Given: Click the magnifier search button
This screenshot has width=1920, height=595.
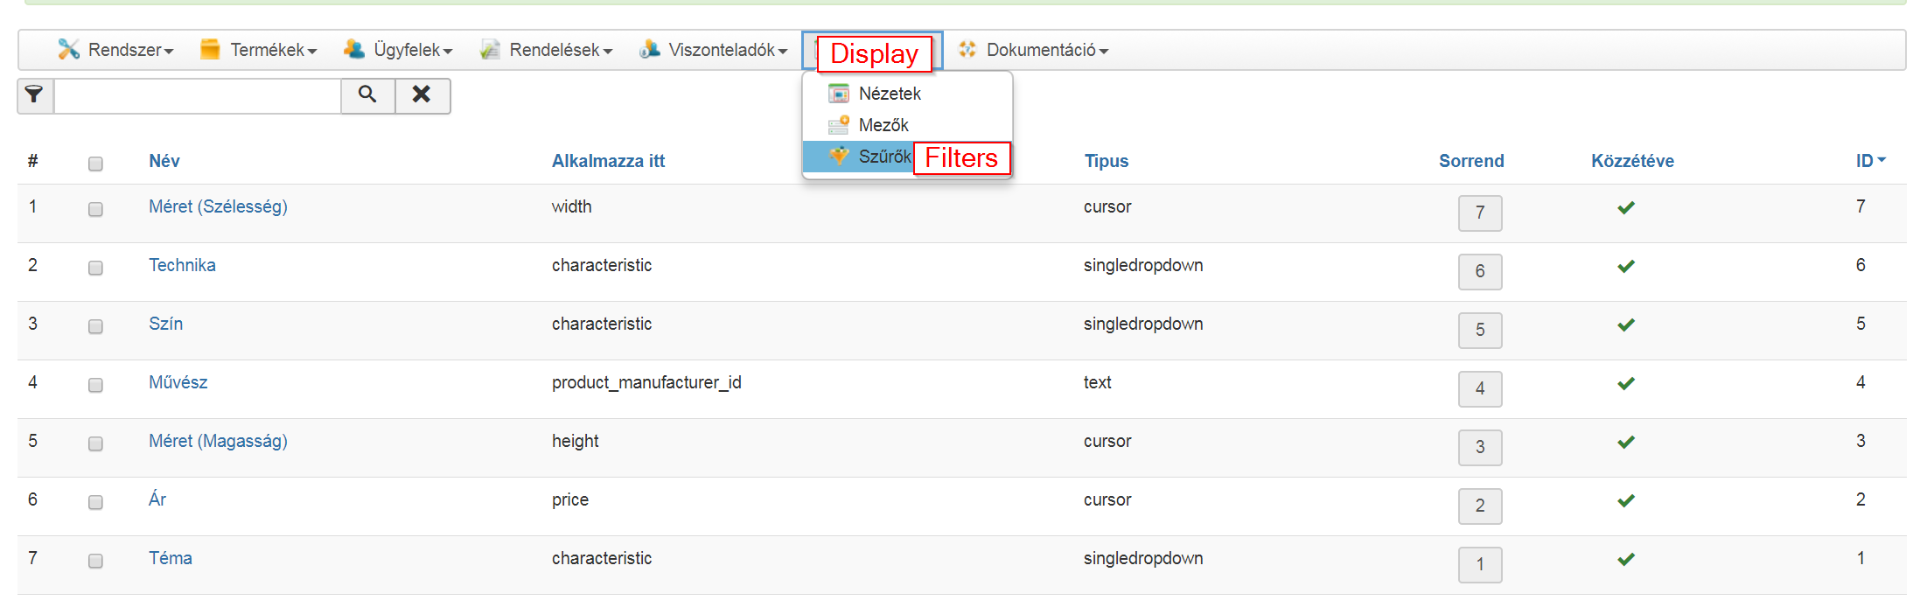Looking at the screenshot, I should pos(368,96).
